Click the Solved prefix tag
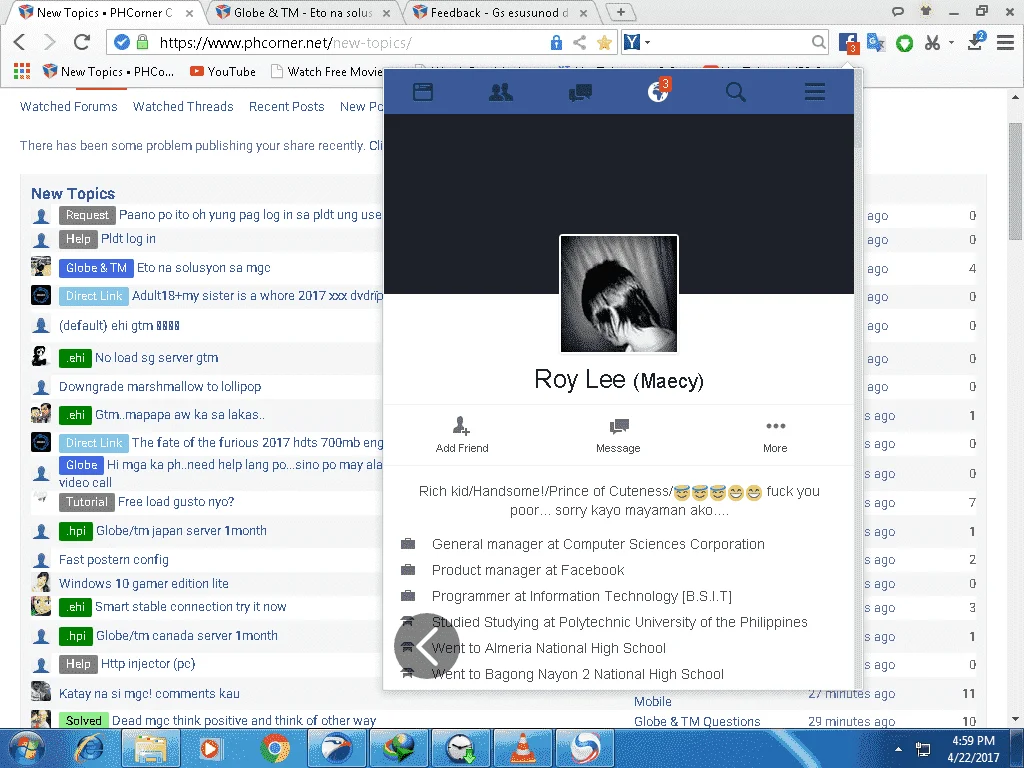Screen dimensions: 1024x768 point(84,720)
